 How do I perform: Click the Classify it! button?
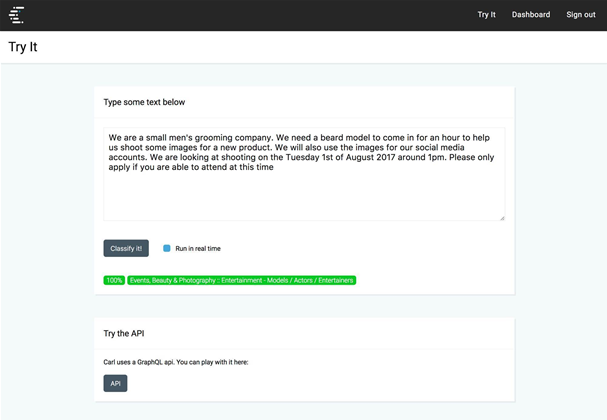click(x=126, y=248)
